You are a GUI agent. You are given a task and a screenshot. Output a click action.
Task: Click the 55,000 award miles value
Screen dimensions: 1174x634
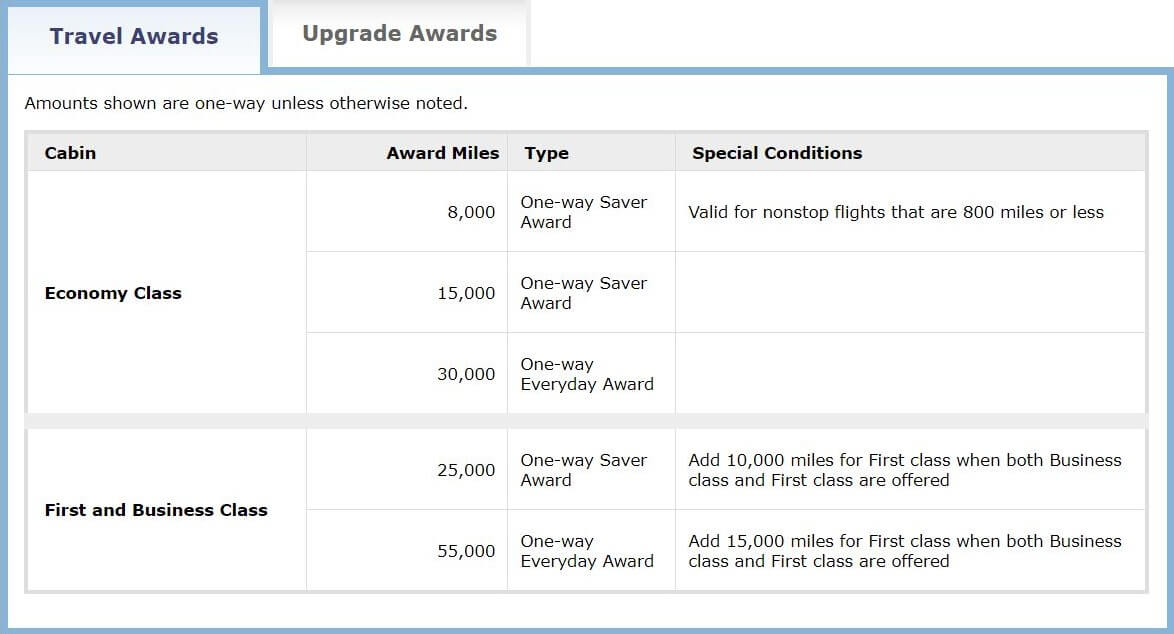466,551
